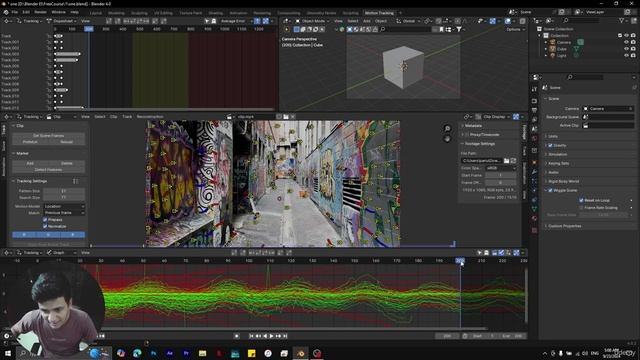The image size is (640, 360).
Task: Click the Pattern Size value field
Action: coord(64,191)
